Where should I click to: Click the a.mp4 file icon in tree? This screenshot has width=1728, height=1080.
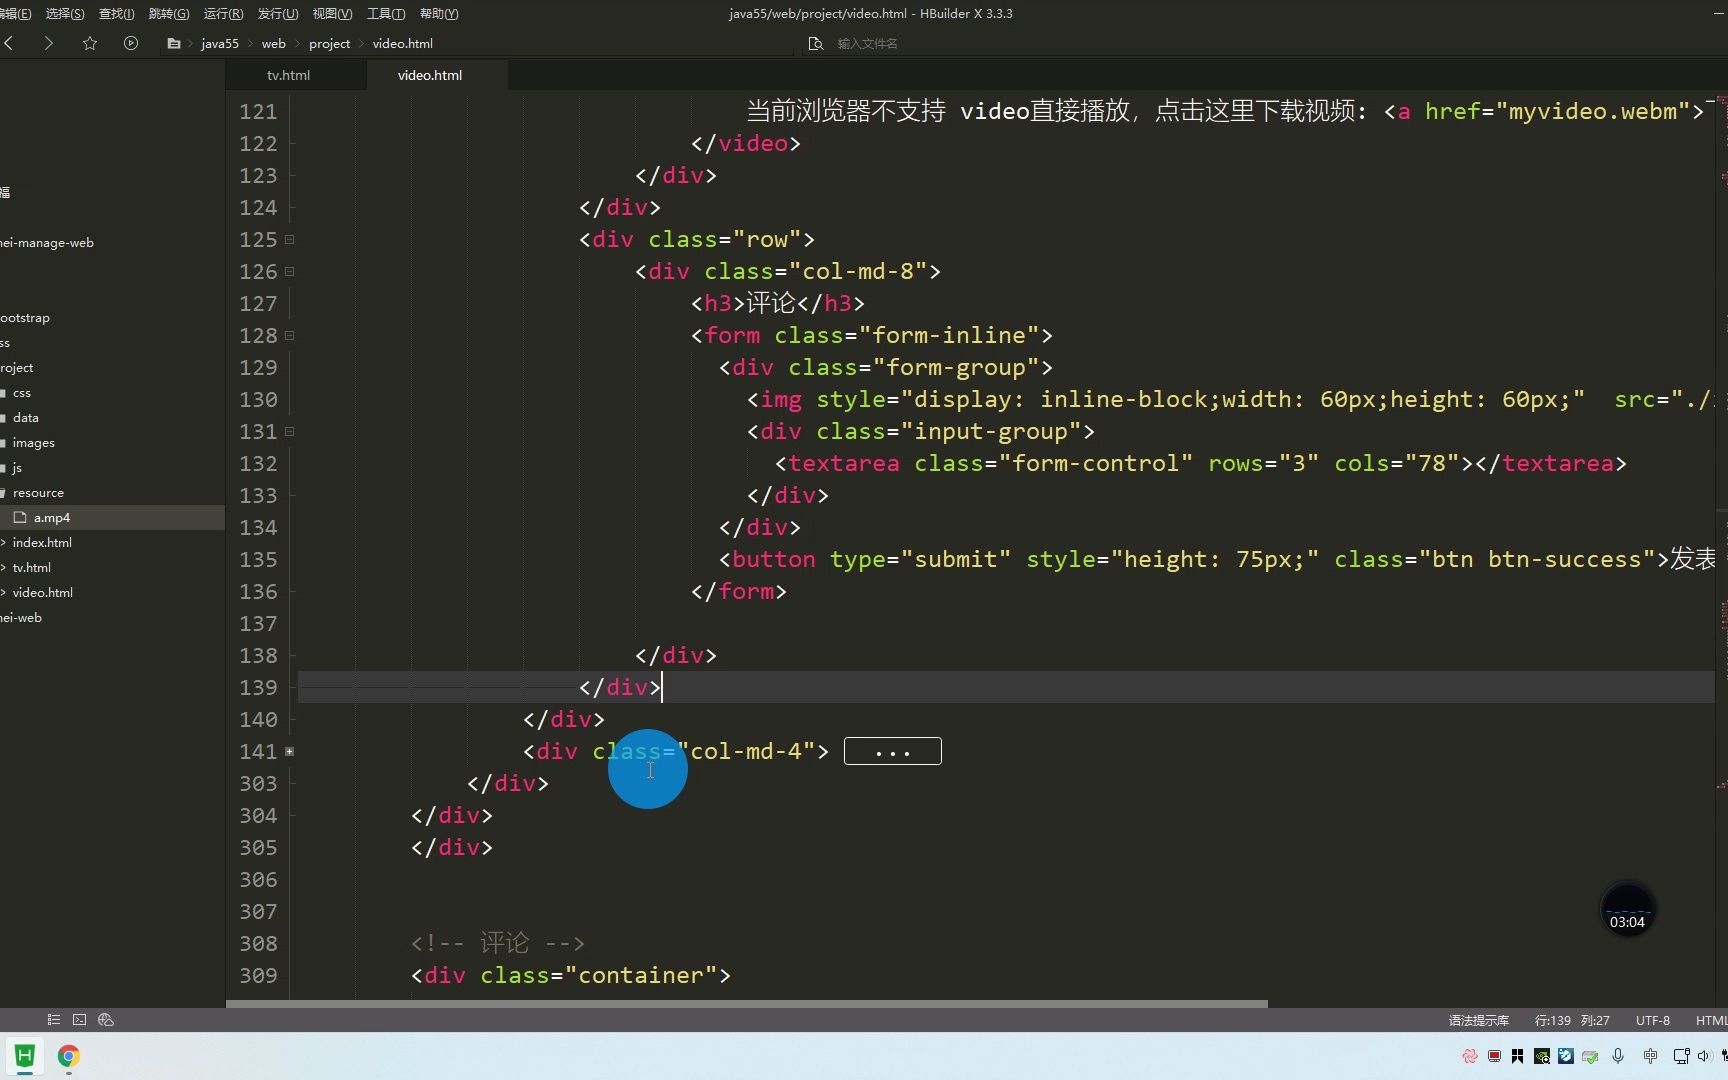pos(20,517)
